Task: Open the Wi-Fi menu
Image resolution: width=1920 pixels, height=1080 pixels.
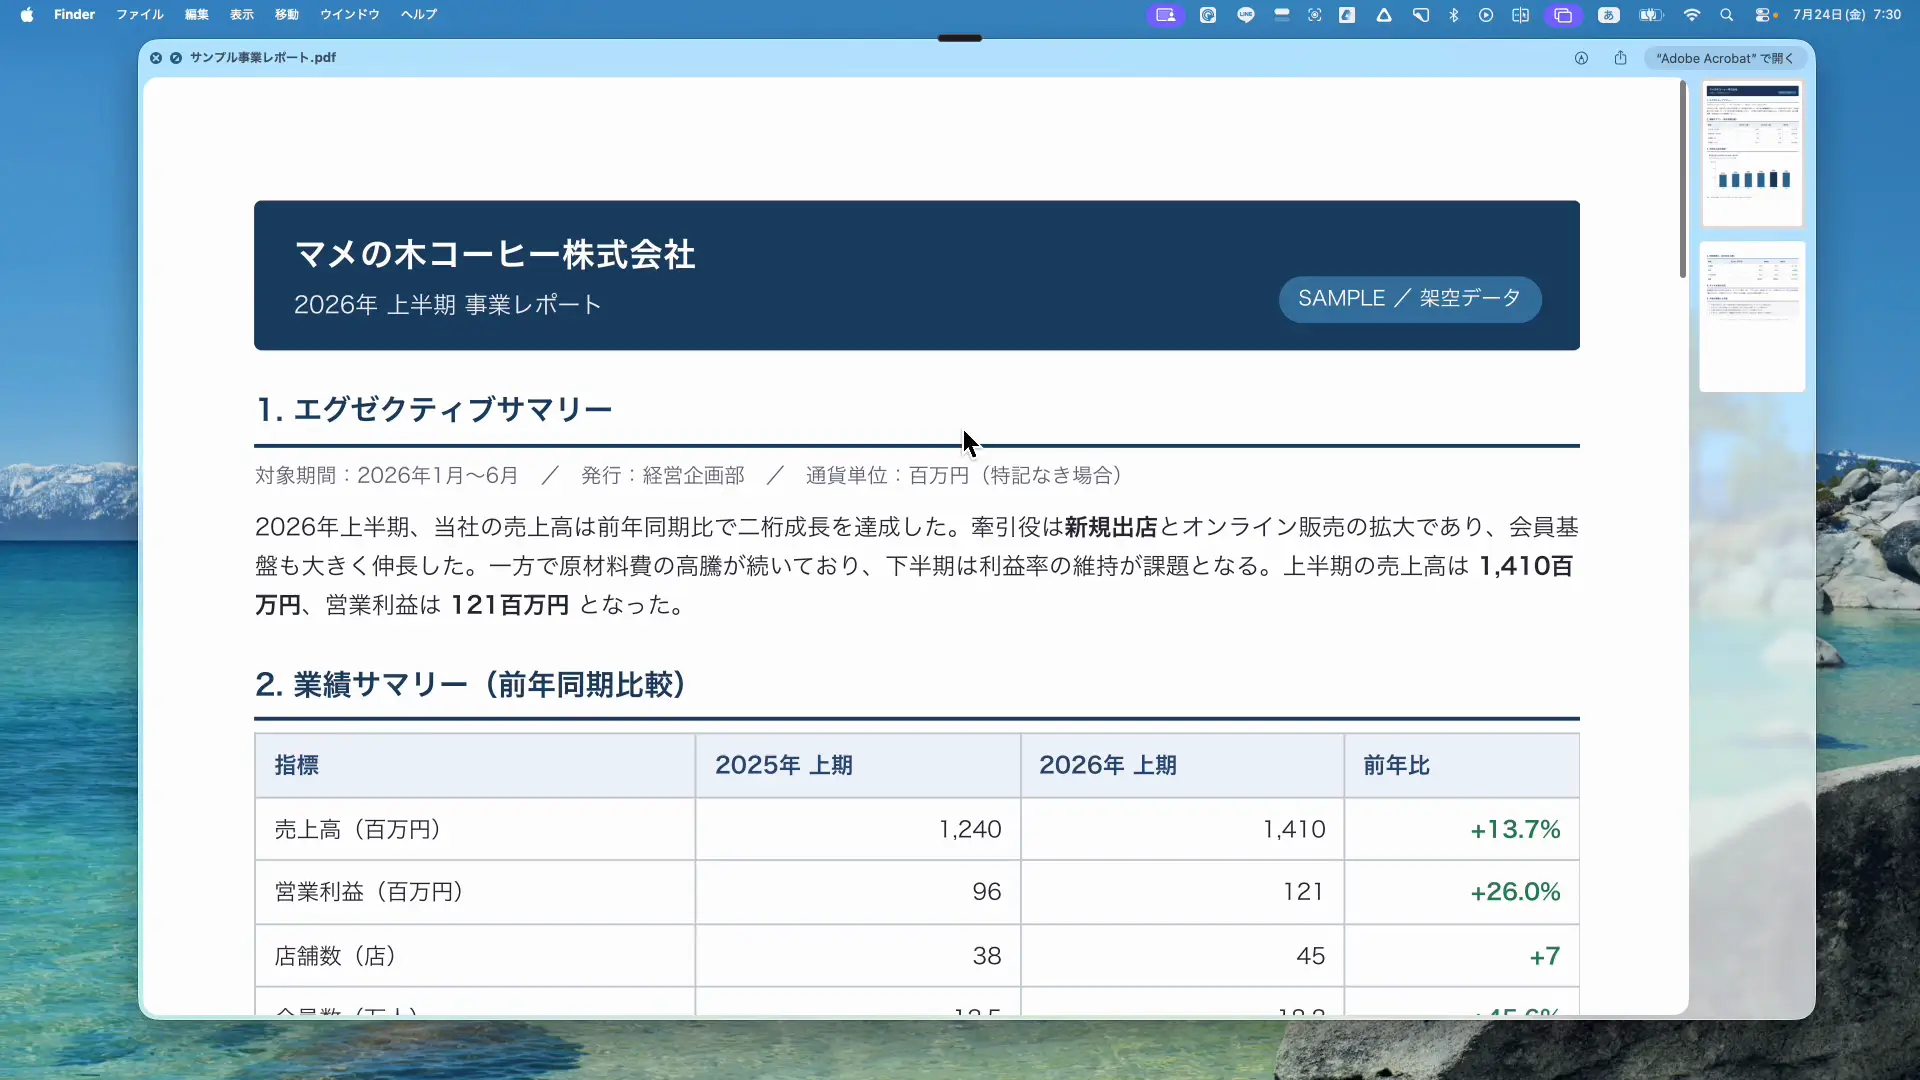Action: pos(1692,15)
